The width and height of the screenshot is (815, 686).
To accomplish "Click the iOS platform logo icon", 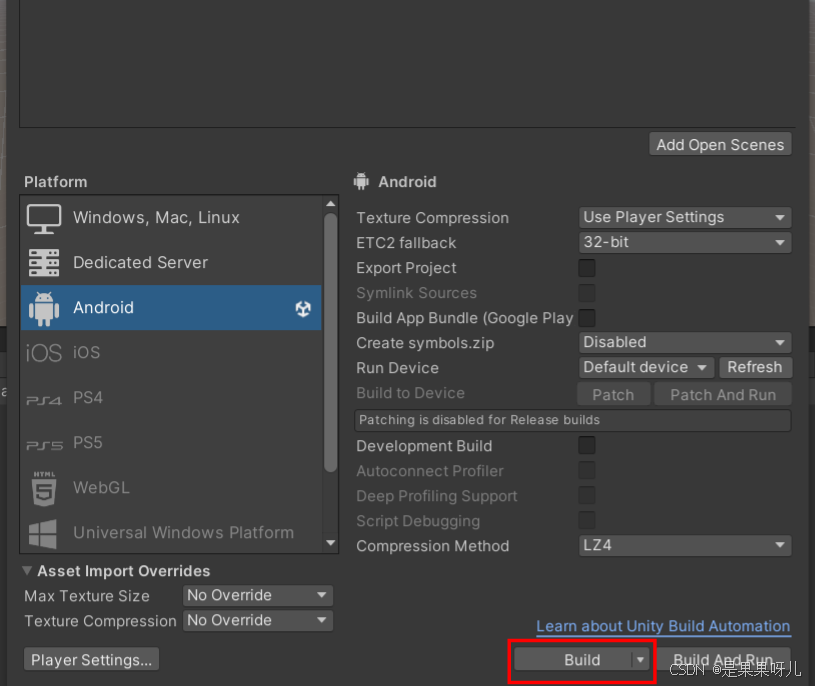I will pyautogui.click(x=44, y=353).
